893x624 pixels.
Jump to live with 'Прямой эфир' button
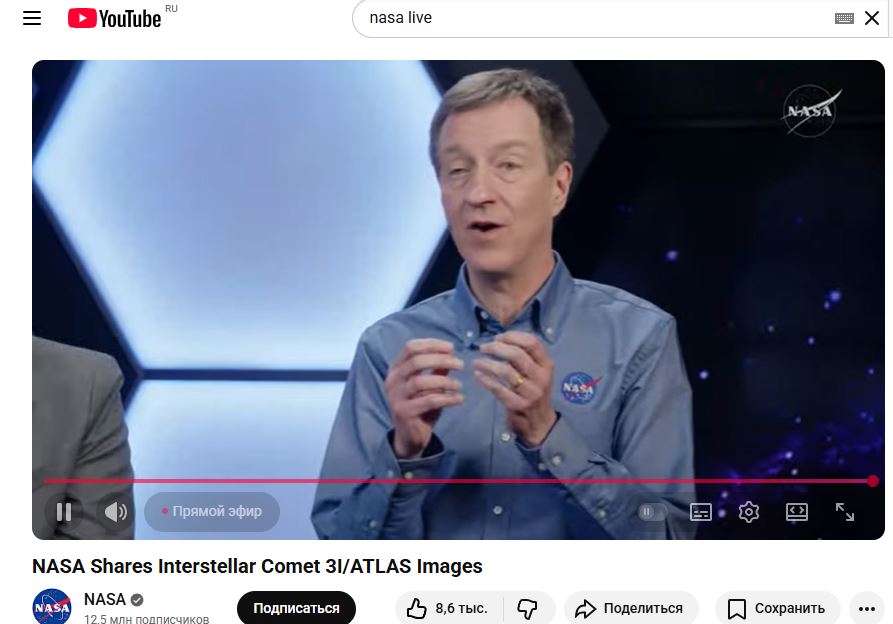[212, 512]
